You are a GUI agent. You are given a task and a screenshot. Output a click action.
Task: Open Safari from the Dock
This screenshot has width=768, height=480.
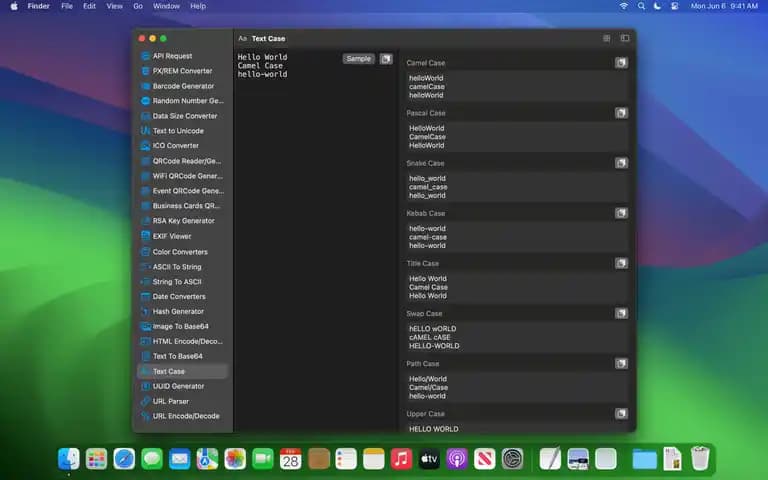tap(124, 459)
